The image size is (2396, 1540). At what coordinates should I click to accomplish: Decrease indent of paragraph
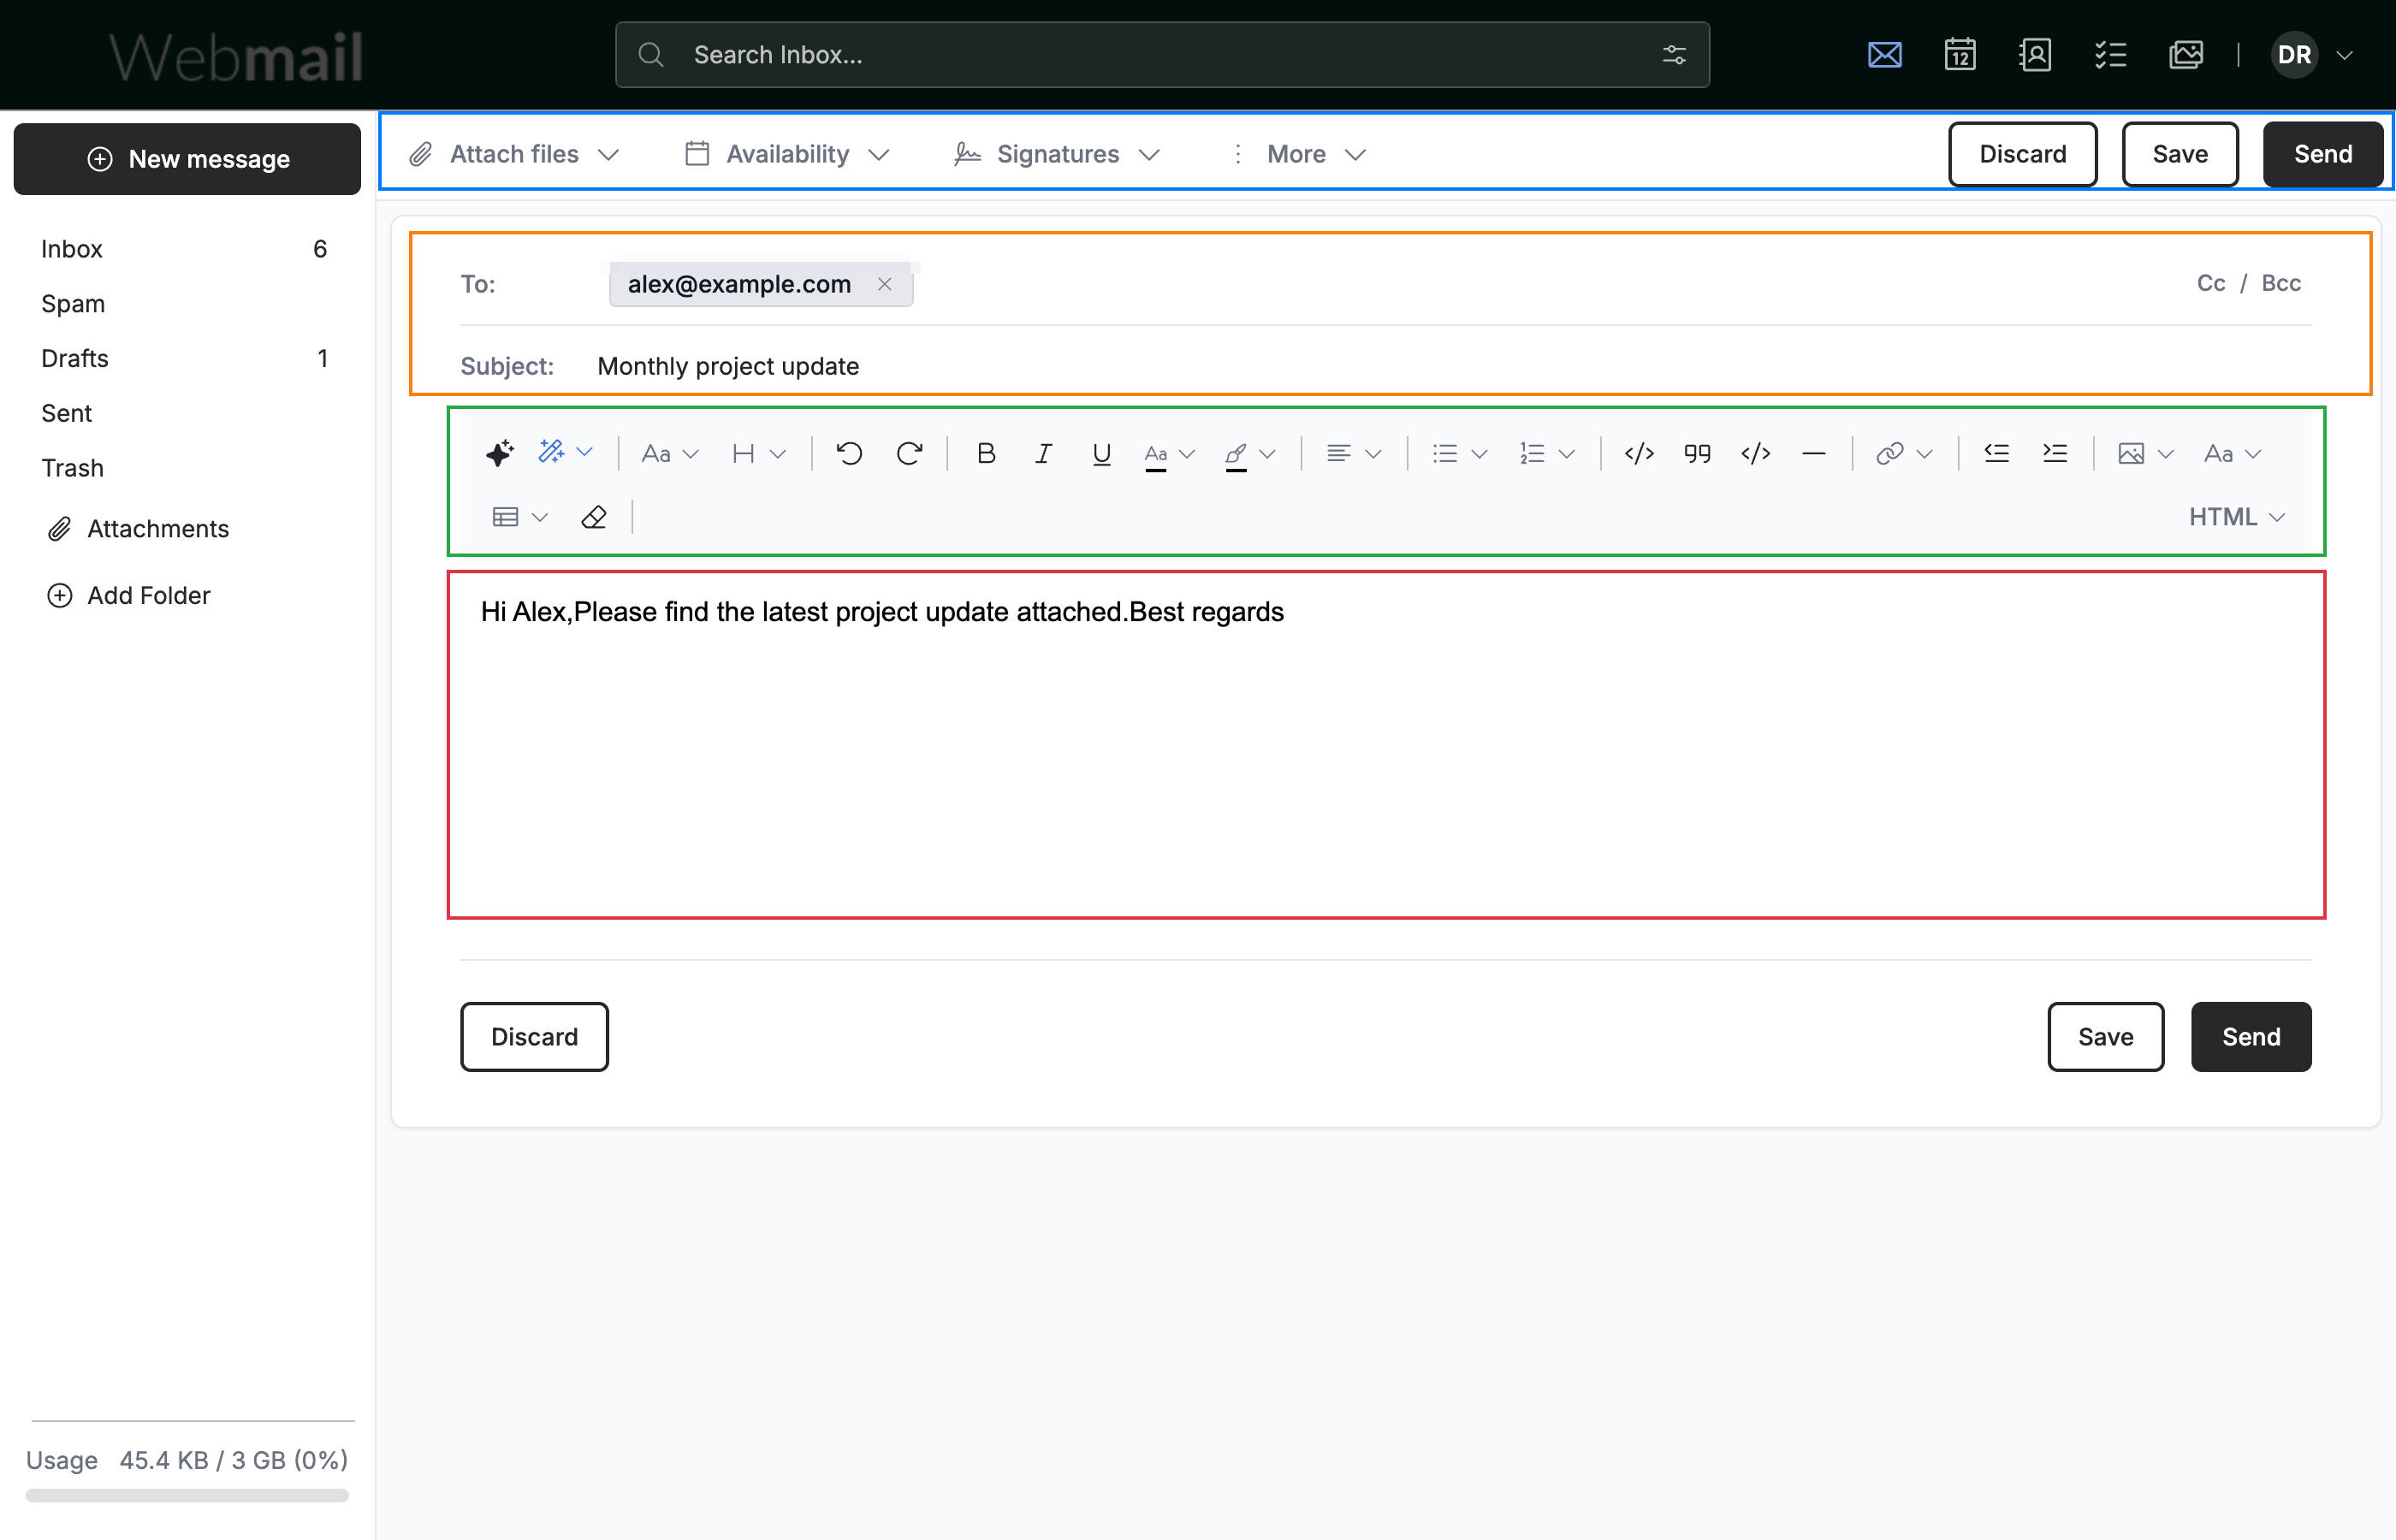coord(1996,454)
